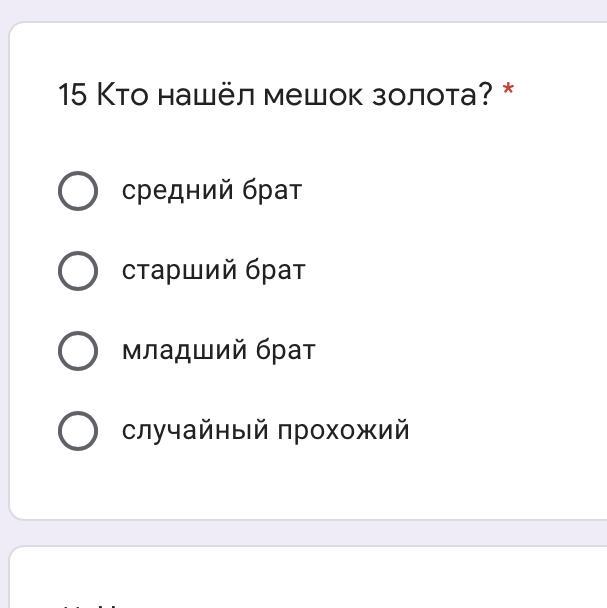Click the red required asterisk
The height and width of the screenshot is (608, 607).
(508, 89)
